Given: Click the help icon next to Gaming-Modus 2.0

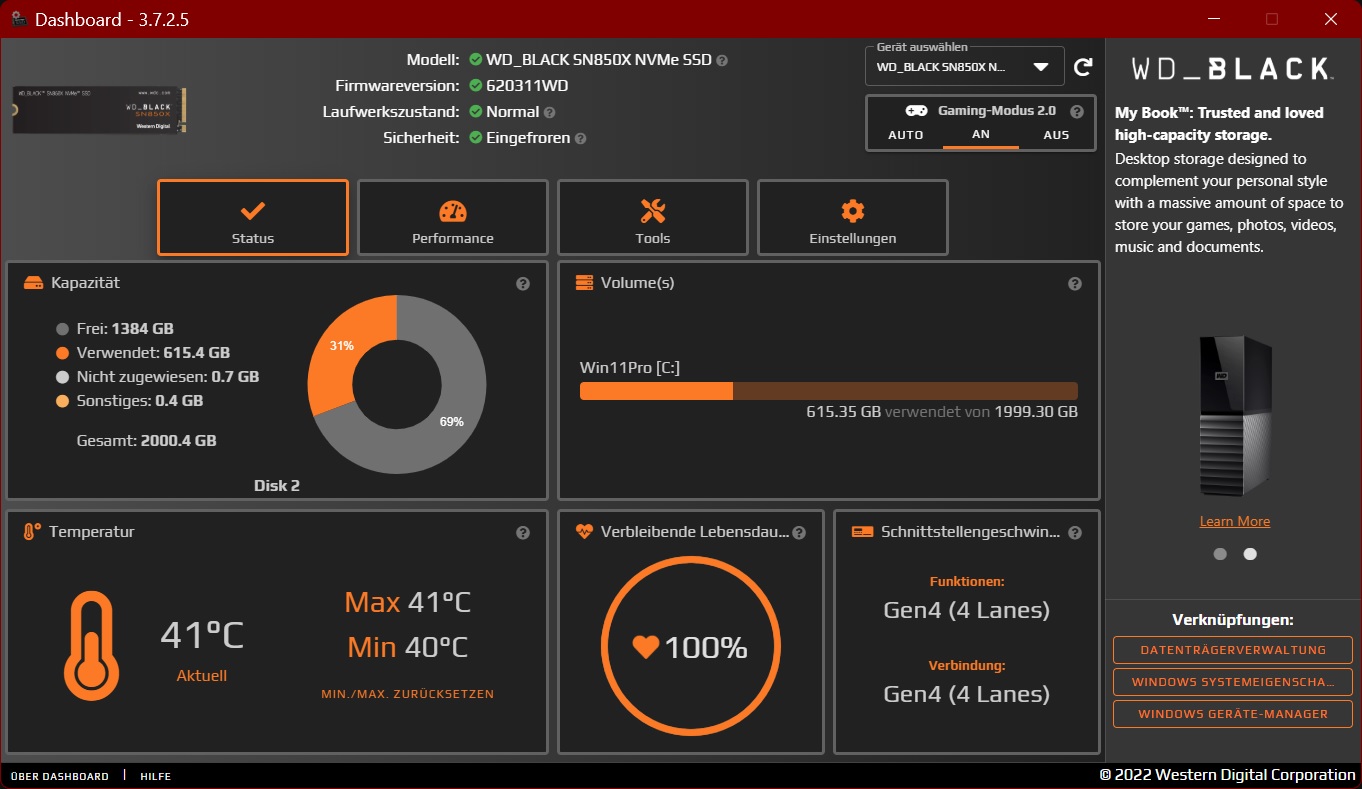Looking at the screenshot, I should point(1077,112).
